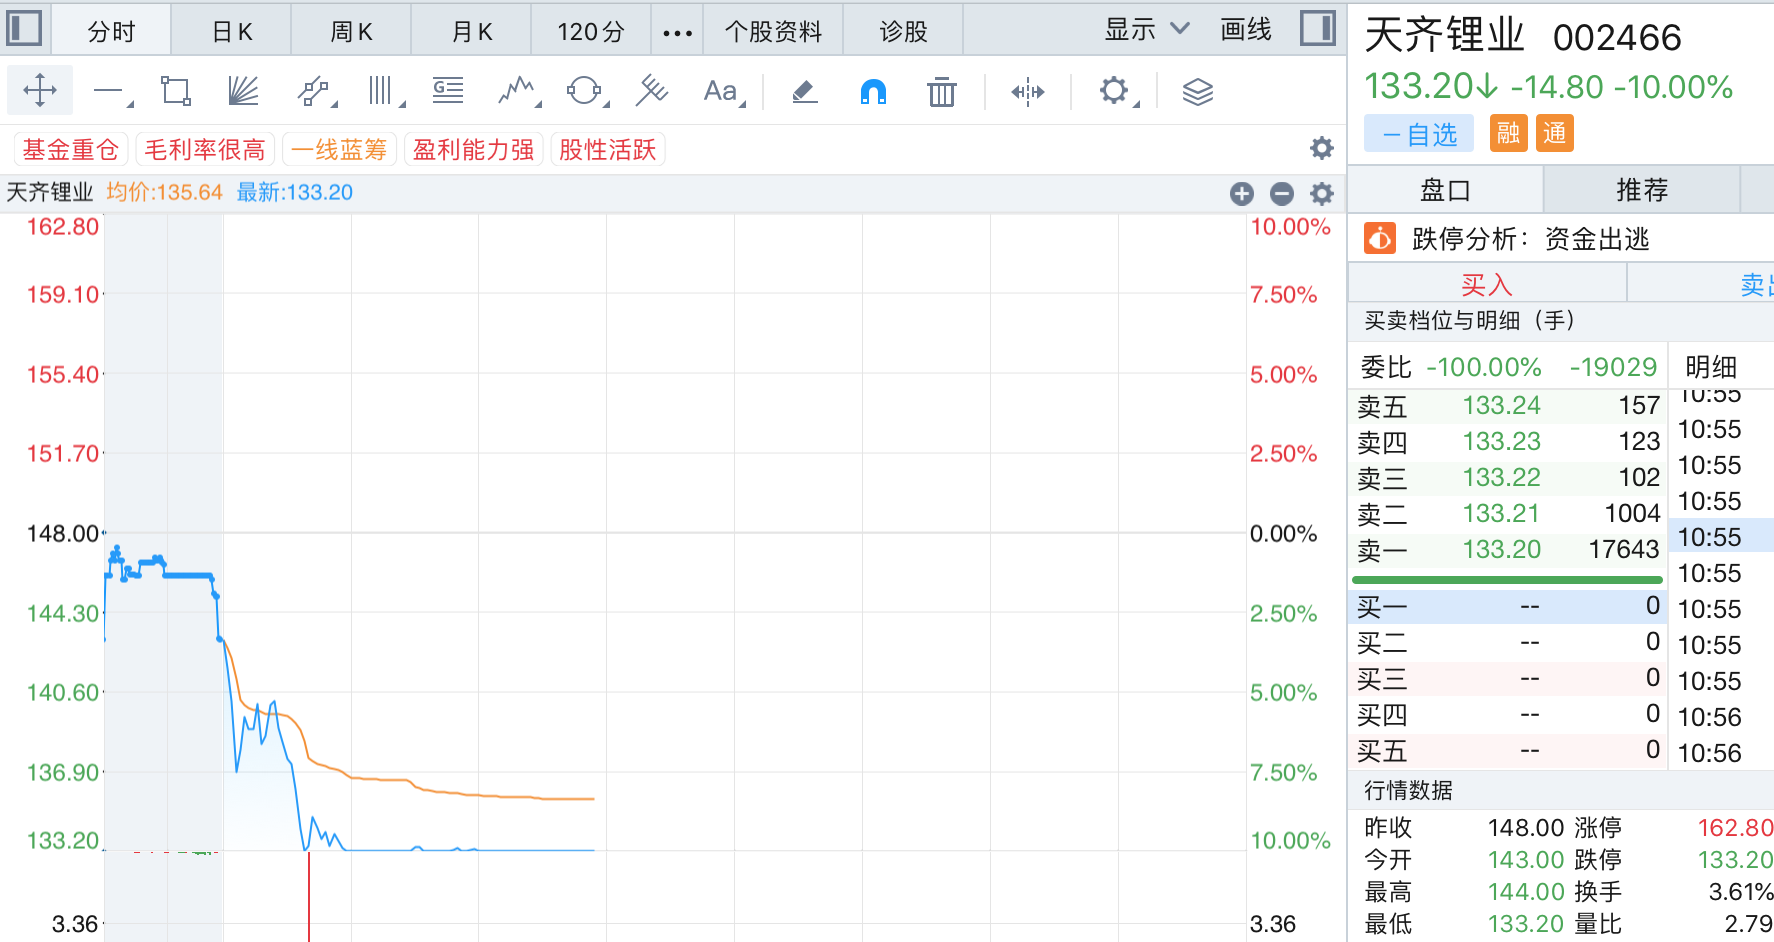Viewport: 1774px width, 942px height.
Task: Click the minus zoom-out chart icon
Action: pyautogui.click(x=1282, y=194)
